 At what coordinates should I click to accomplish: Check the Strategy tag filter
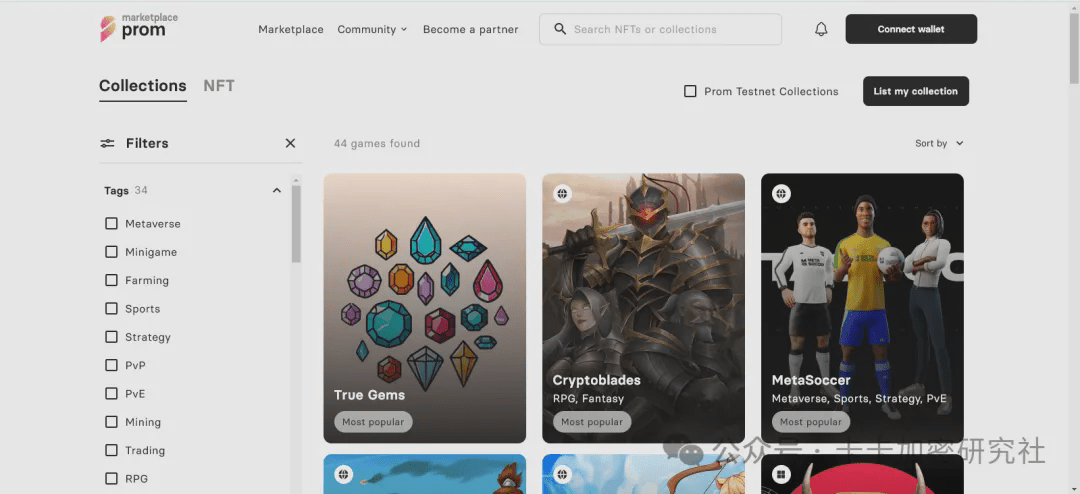pyautogui.click(x=111, y=337)
